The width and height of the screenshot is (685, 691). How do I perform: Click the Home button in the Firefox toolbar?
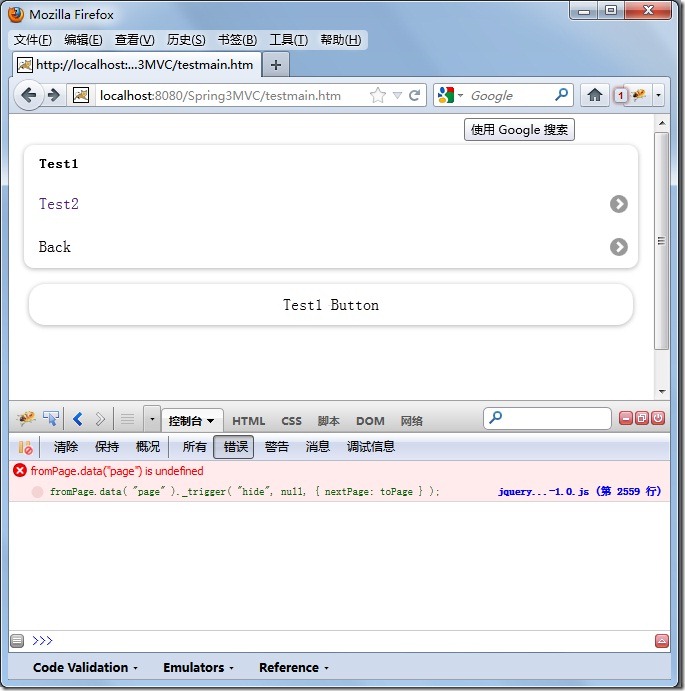pyautogui.click(x=594, y=95)
